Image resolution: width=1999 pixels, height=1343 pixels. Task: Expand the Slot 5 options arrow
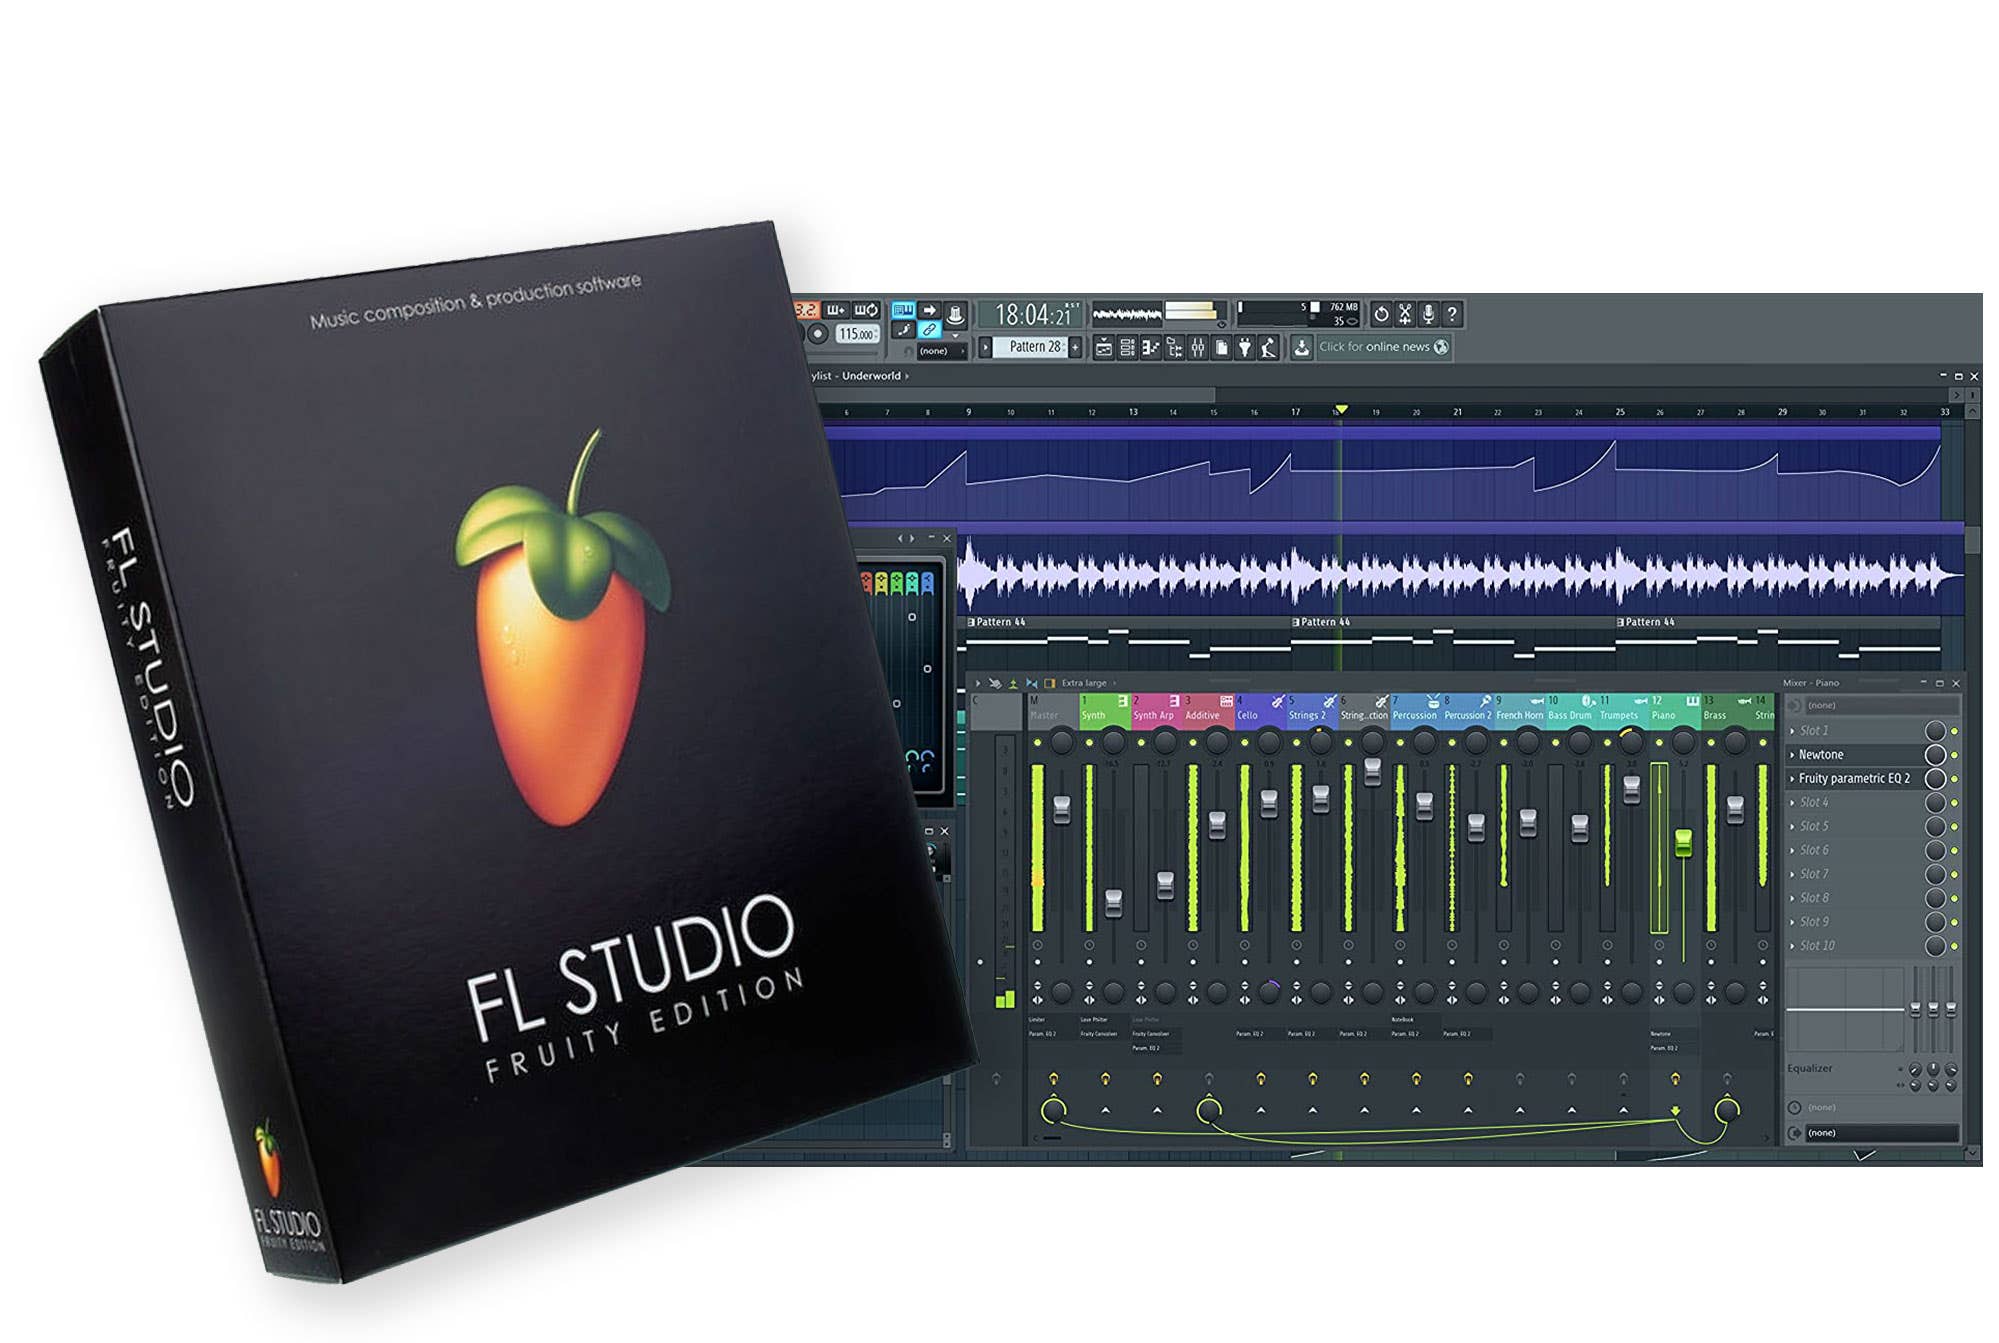tap(1792, 827)
